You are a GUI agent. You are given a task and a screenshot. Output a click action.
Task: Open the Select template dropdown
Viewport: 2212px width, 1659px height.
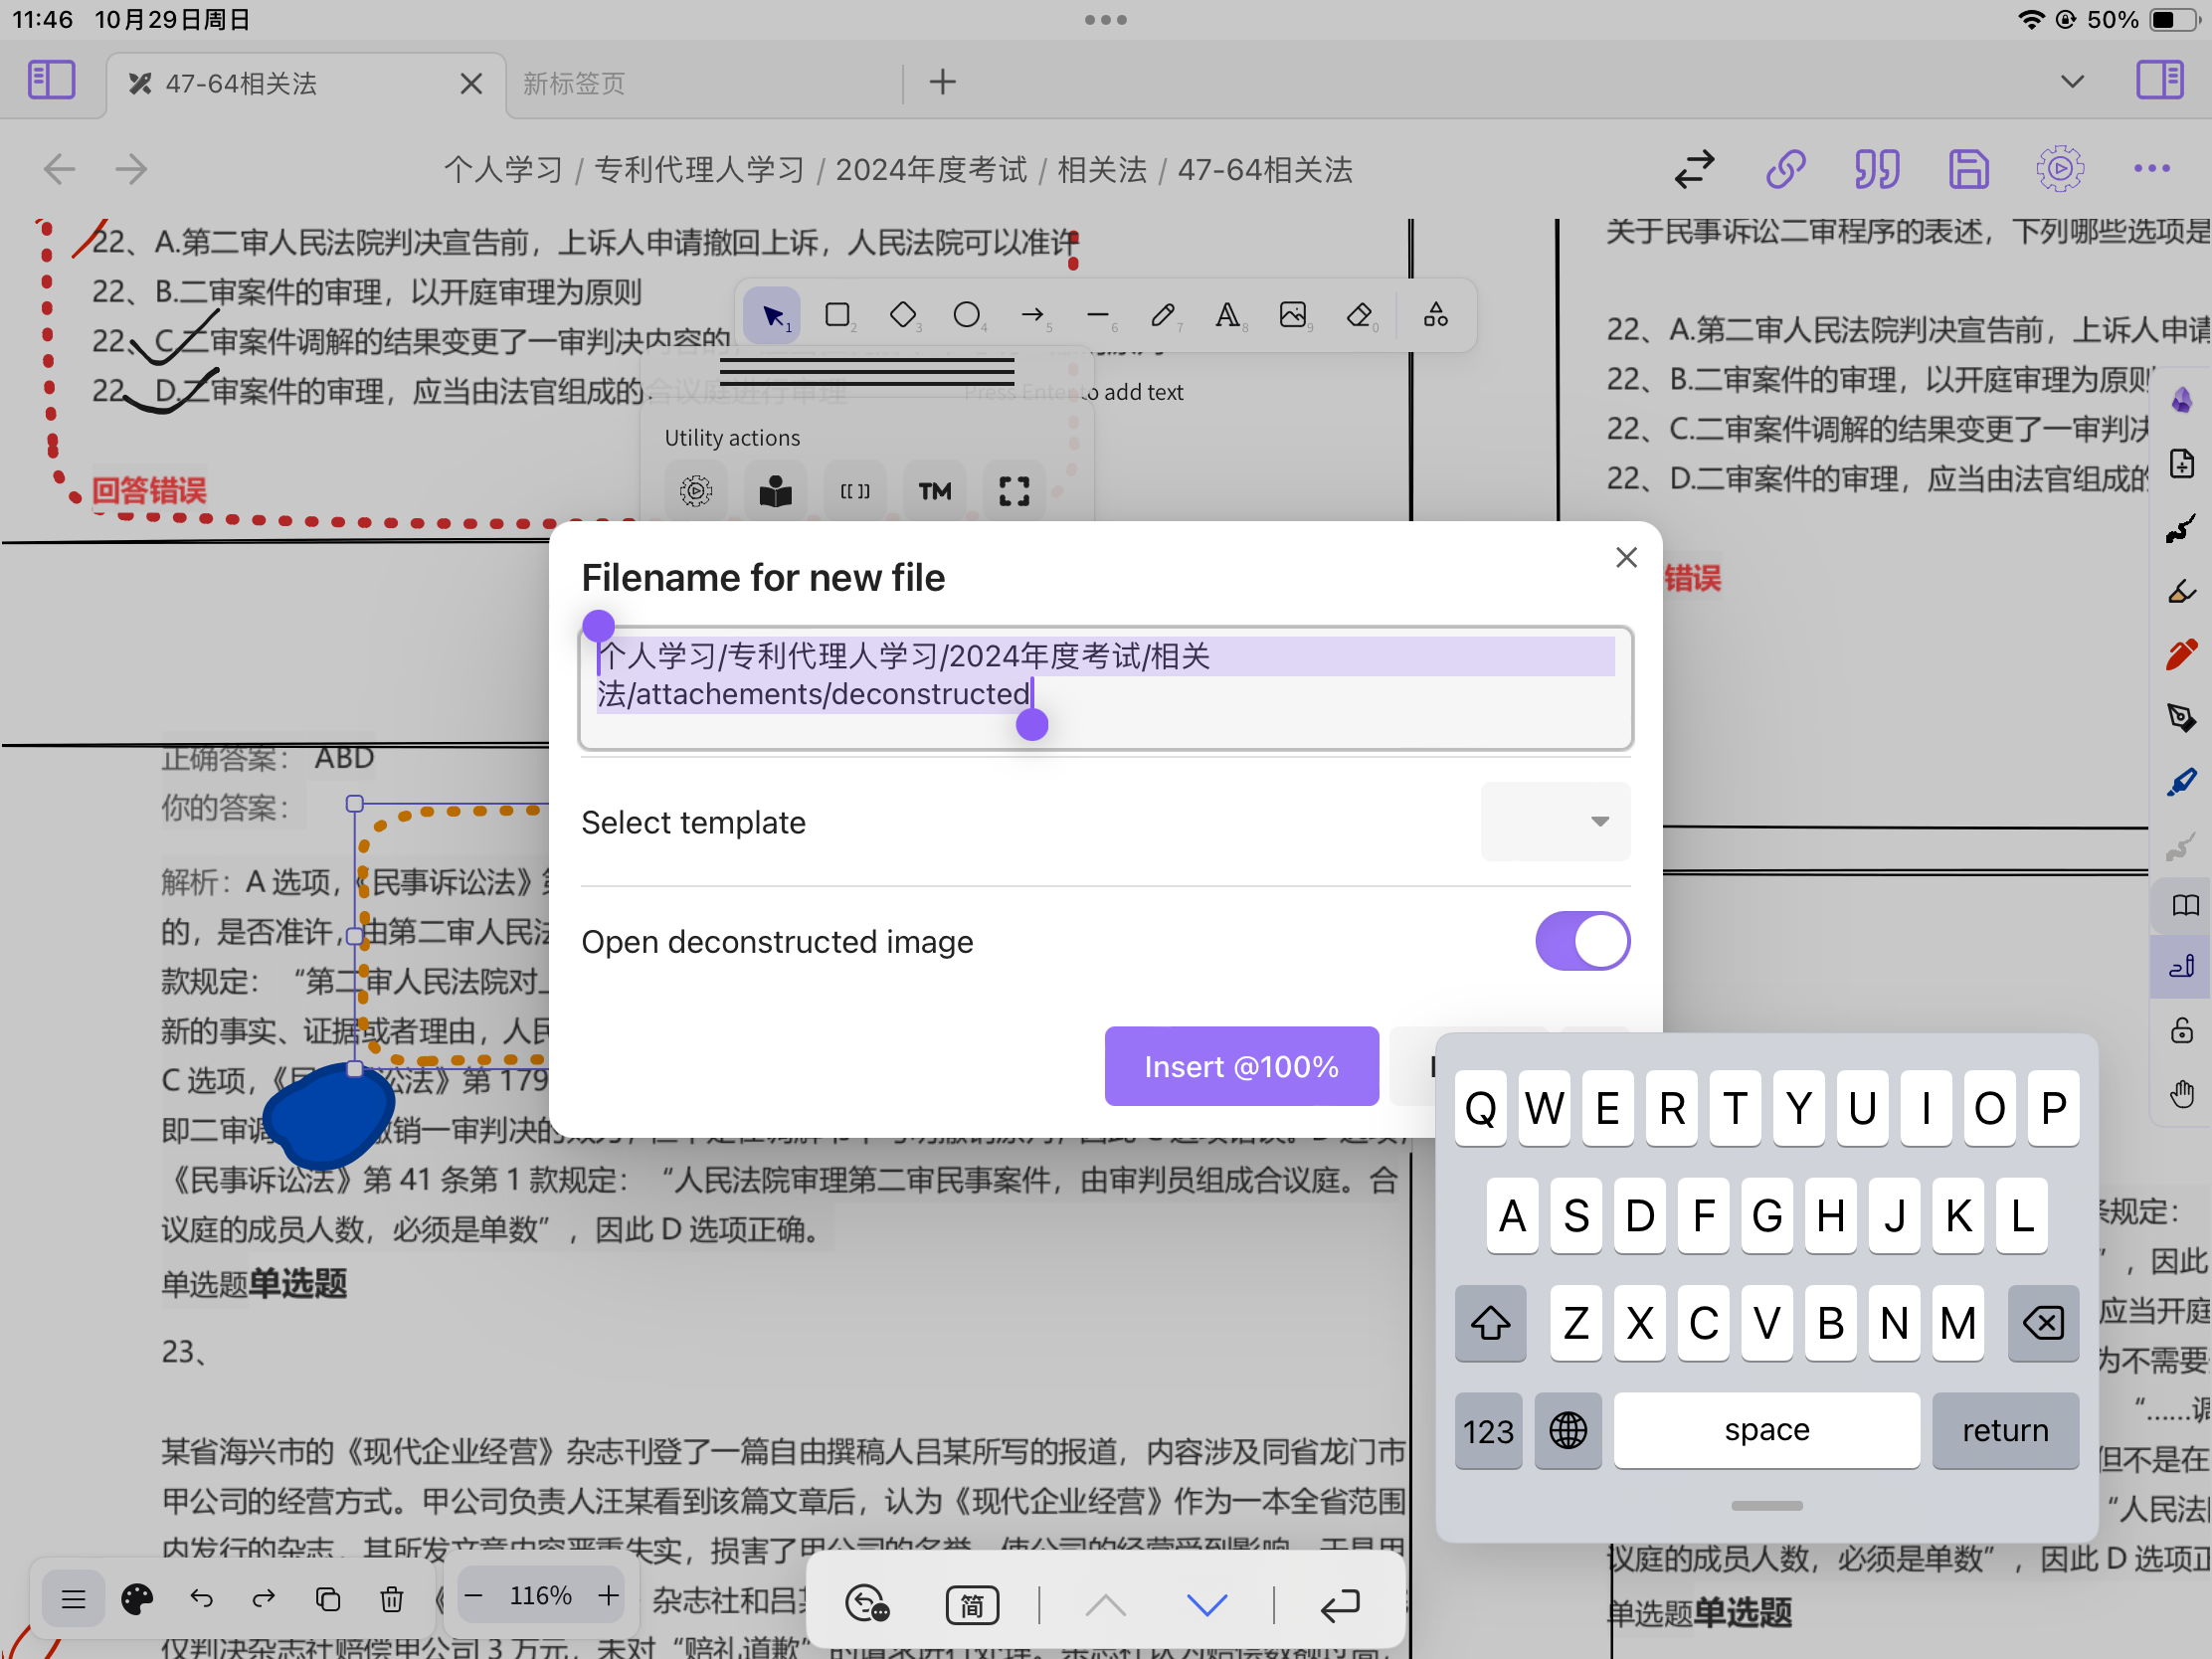pos(1555,821)
